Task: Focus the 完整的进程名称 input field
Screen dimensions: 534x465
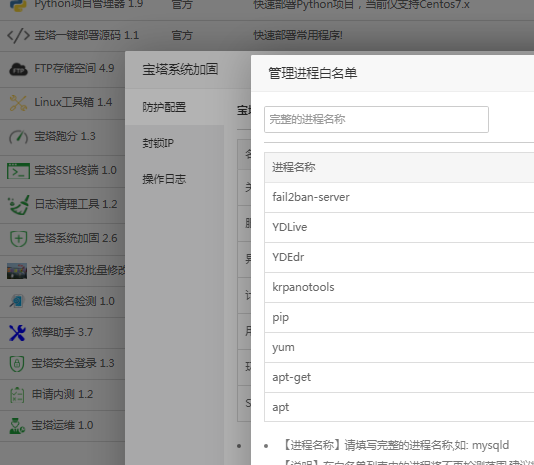Action: [376, 120]
